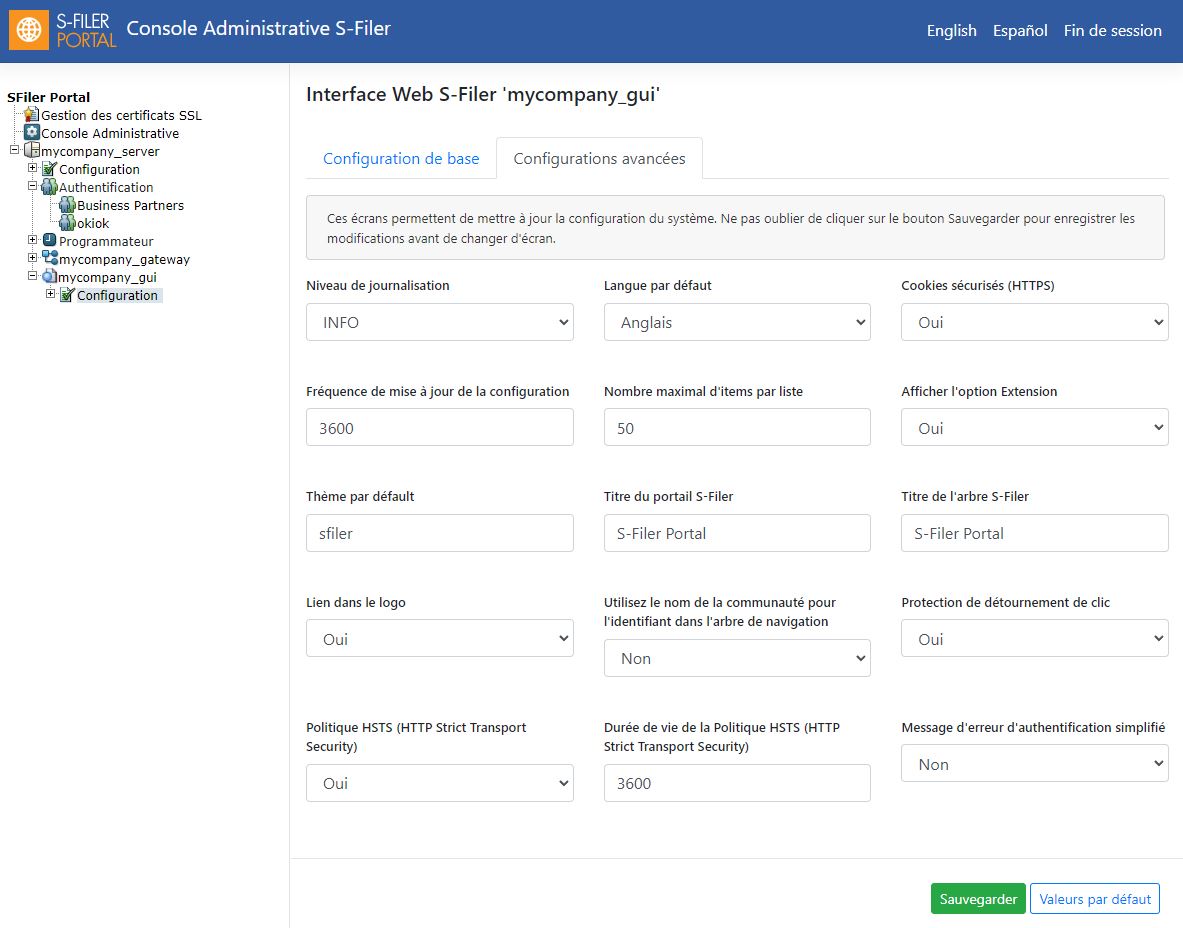Screen dimensions: 1183x928
Task: Switch language to Español
Action: coord(1020,31)
